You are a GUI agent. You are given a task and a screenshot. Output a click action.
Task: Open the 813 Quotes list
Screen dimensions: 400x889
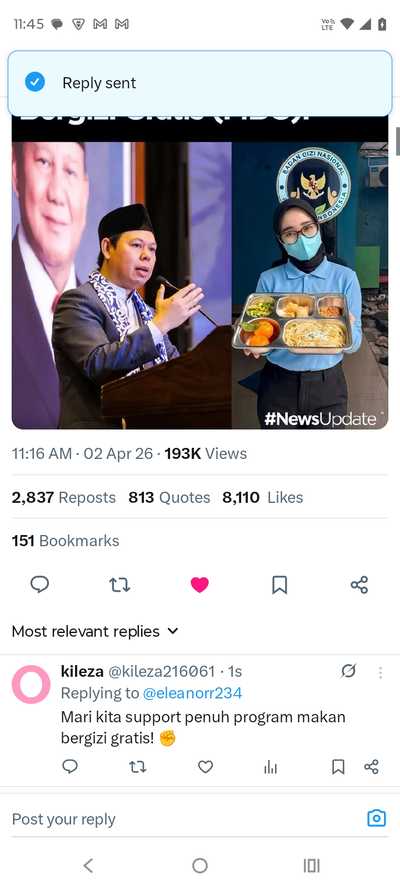tap(169, 497)
